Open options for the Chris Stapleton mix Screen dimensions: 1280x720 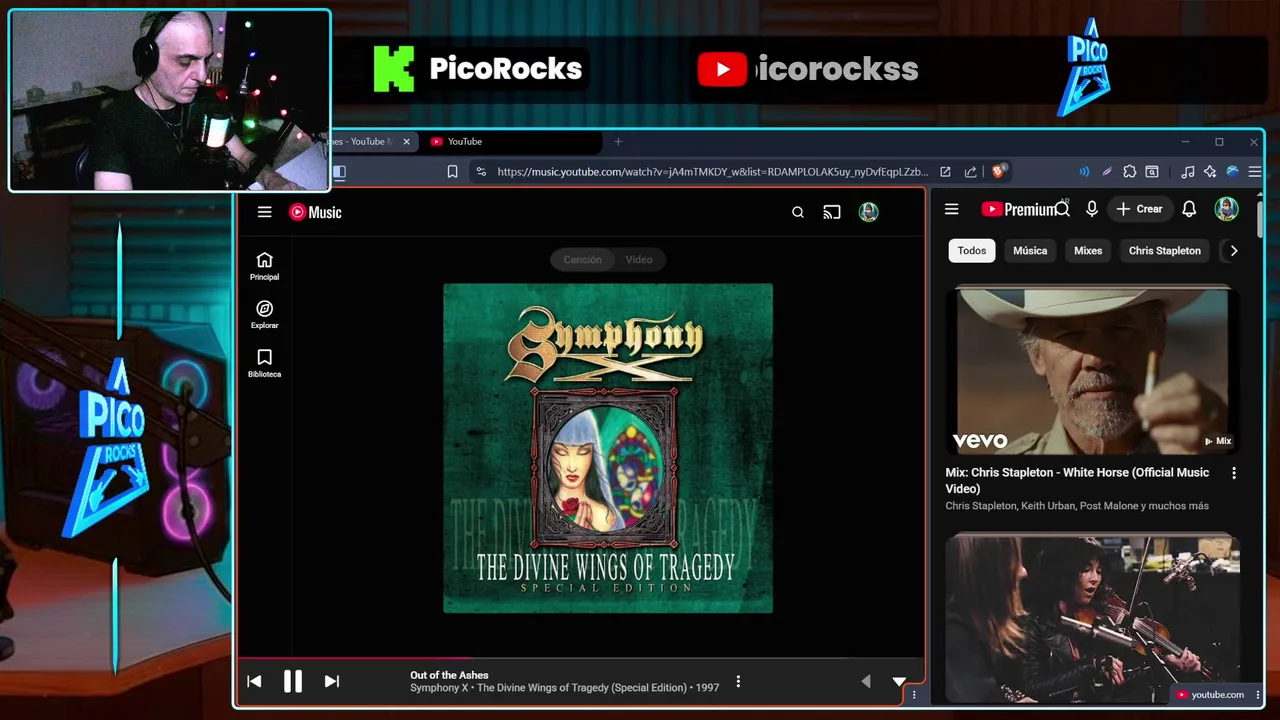[x=1233, y=473]
